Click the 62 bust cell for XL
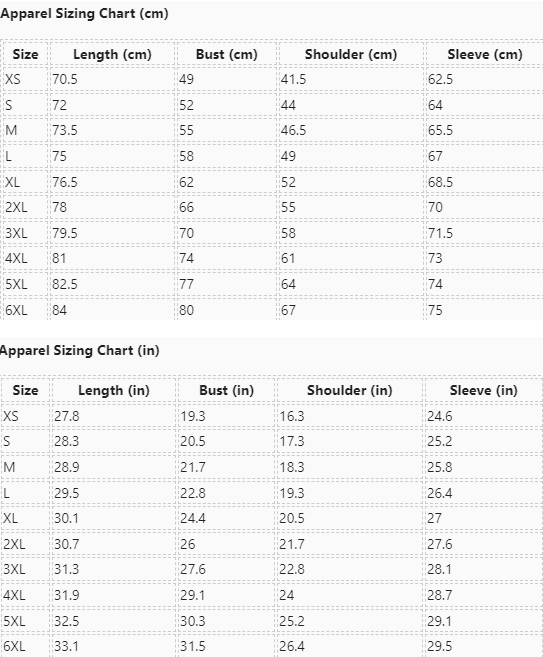This screenshot has height=657, width=543. click(x=227, y=182)
